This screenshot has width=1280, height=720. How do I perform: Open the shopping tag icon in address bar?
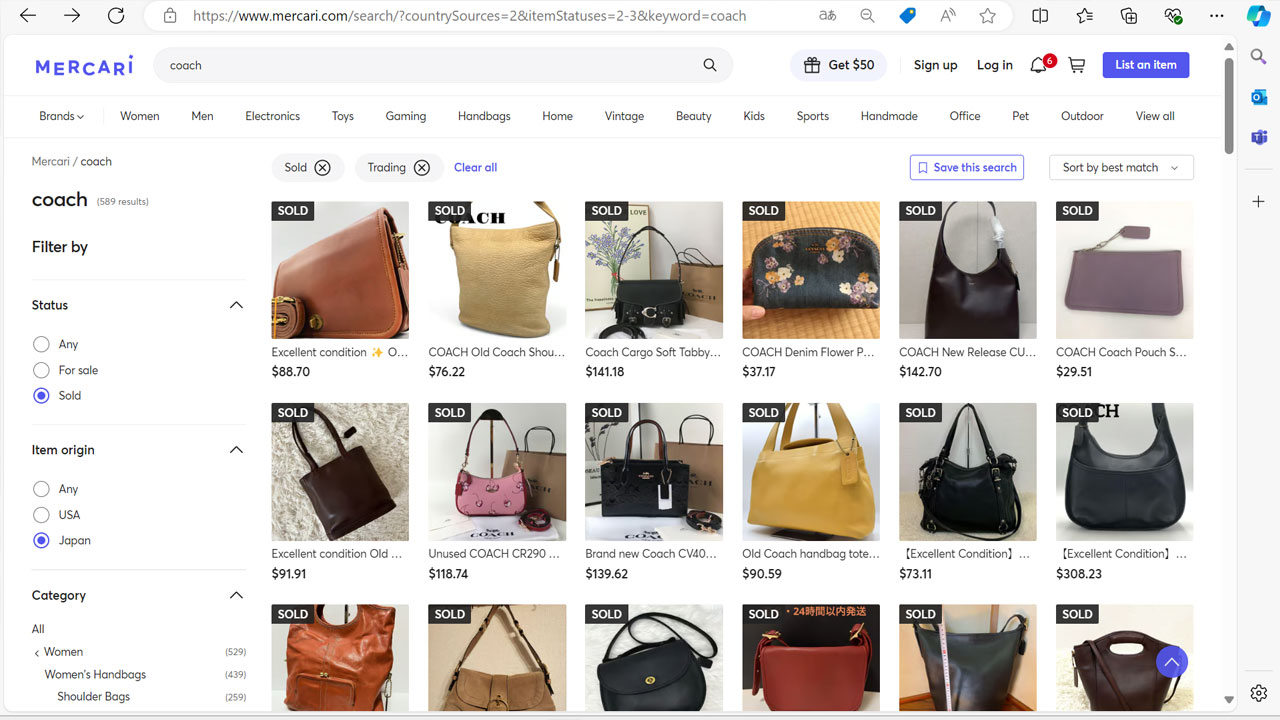point(907,16)
